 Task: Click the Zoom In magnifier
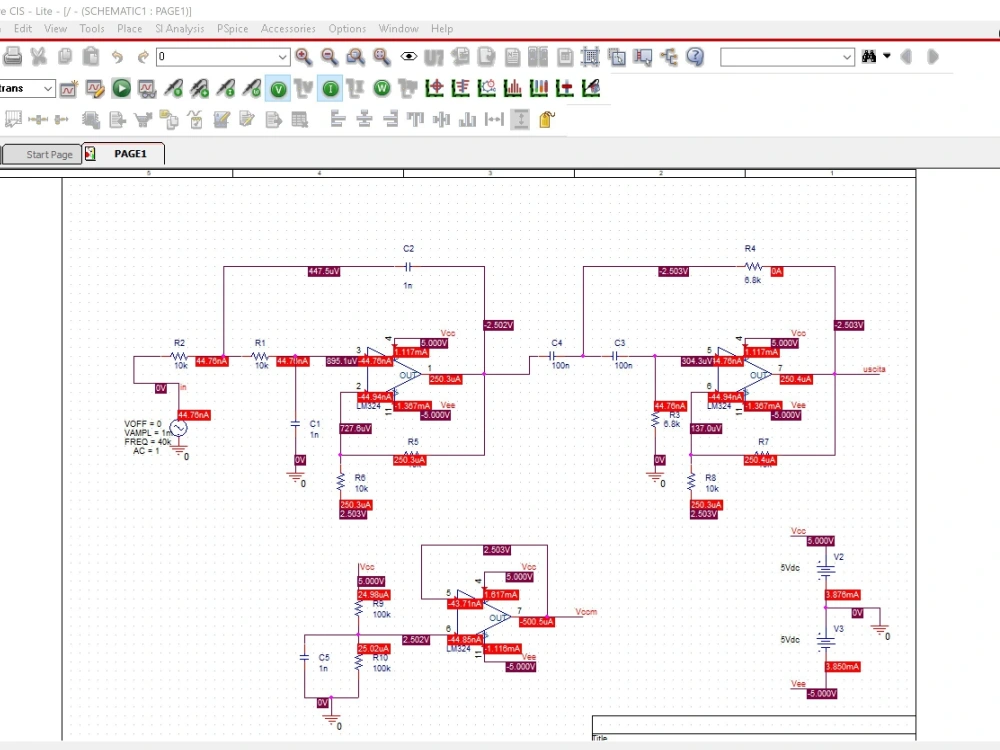pos(304,57)
